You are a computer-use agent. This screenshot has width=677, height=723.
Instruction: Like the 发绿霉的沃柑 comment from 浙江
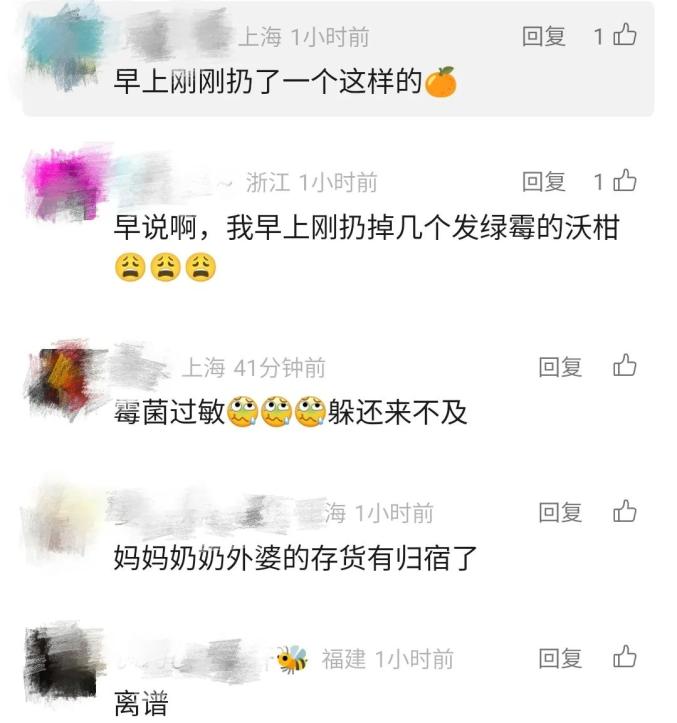click(625, 180)
